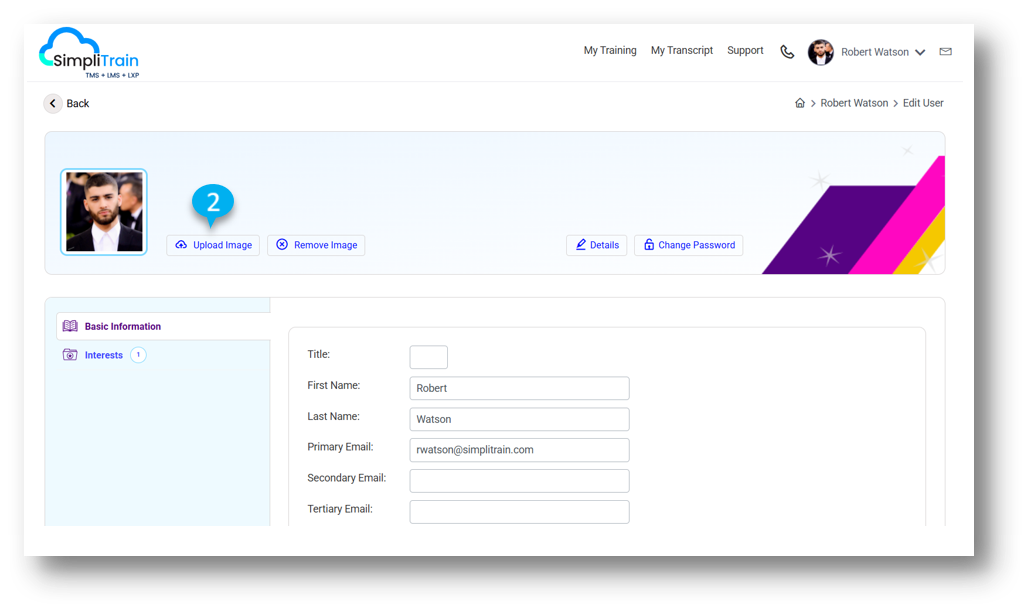The width and height of the screenshot is (1029, 610).
Task: Click the step 2 callout marker
Action: pyautogui.click(x=212, y=202)
